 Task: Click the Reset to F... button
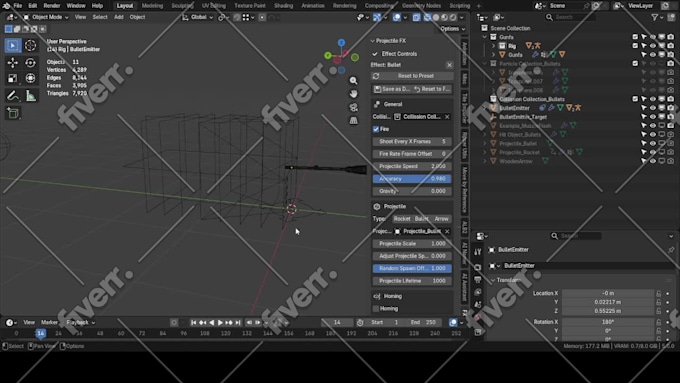click(432, 89)
